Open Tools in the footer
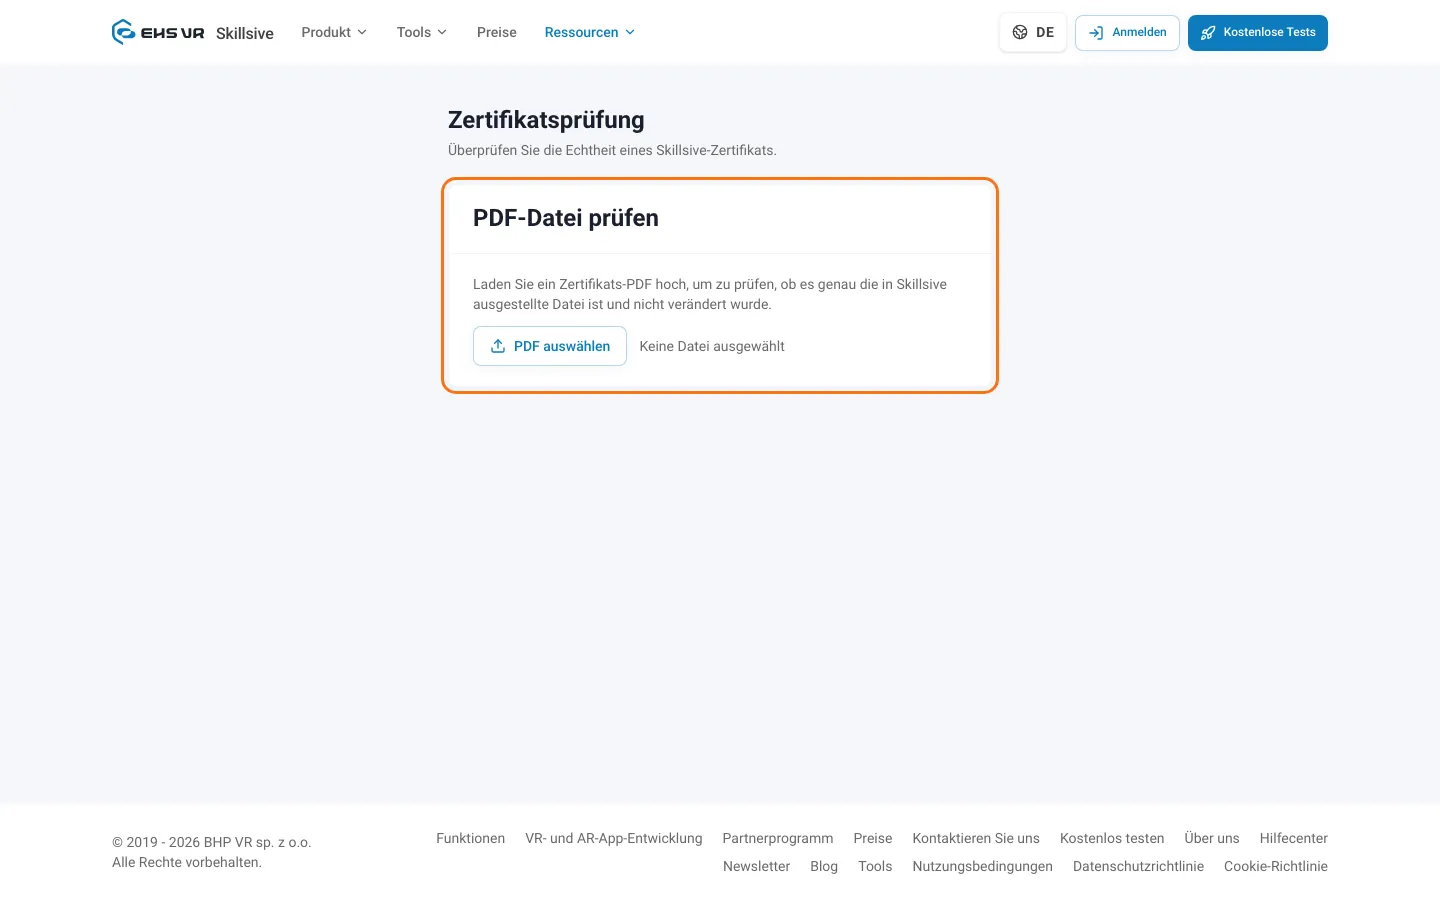 pyautogui.click(x=875, y=866)
